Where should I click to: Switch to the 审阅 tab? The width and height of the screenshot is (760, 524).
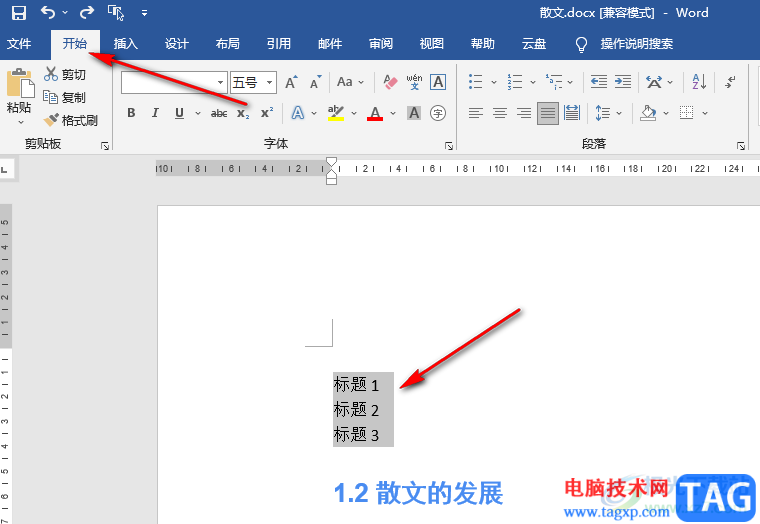(381, 44)
